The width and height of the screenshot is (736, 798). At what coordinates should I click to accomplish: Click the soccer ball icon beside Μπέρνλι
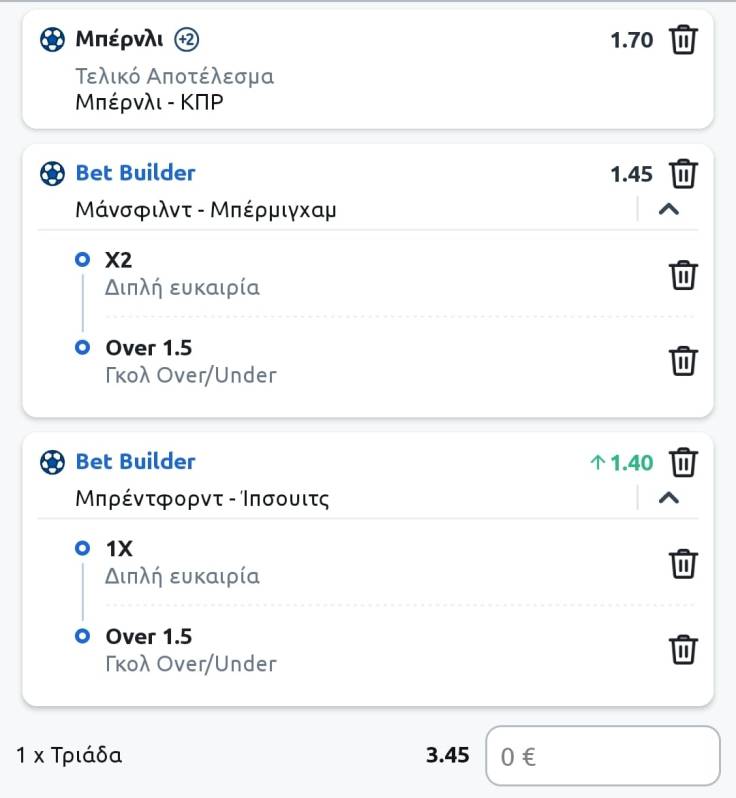pos(51,40)
